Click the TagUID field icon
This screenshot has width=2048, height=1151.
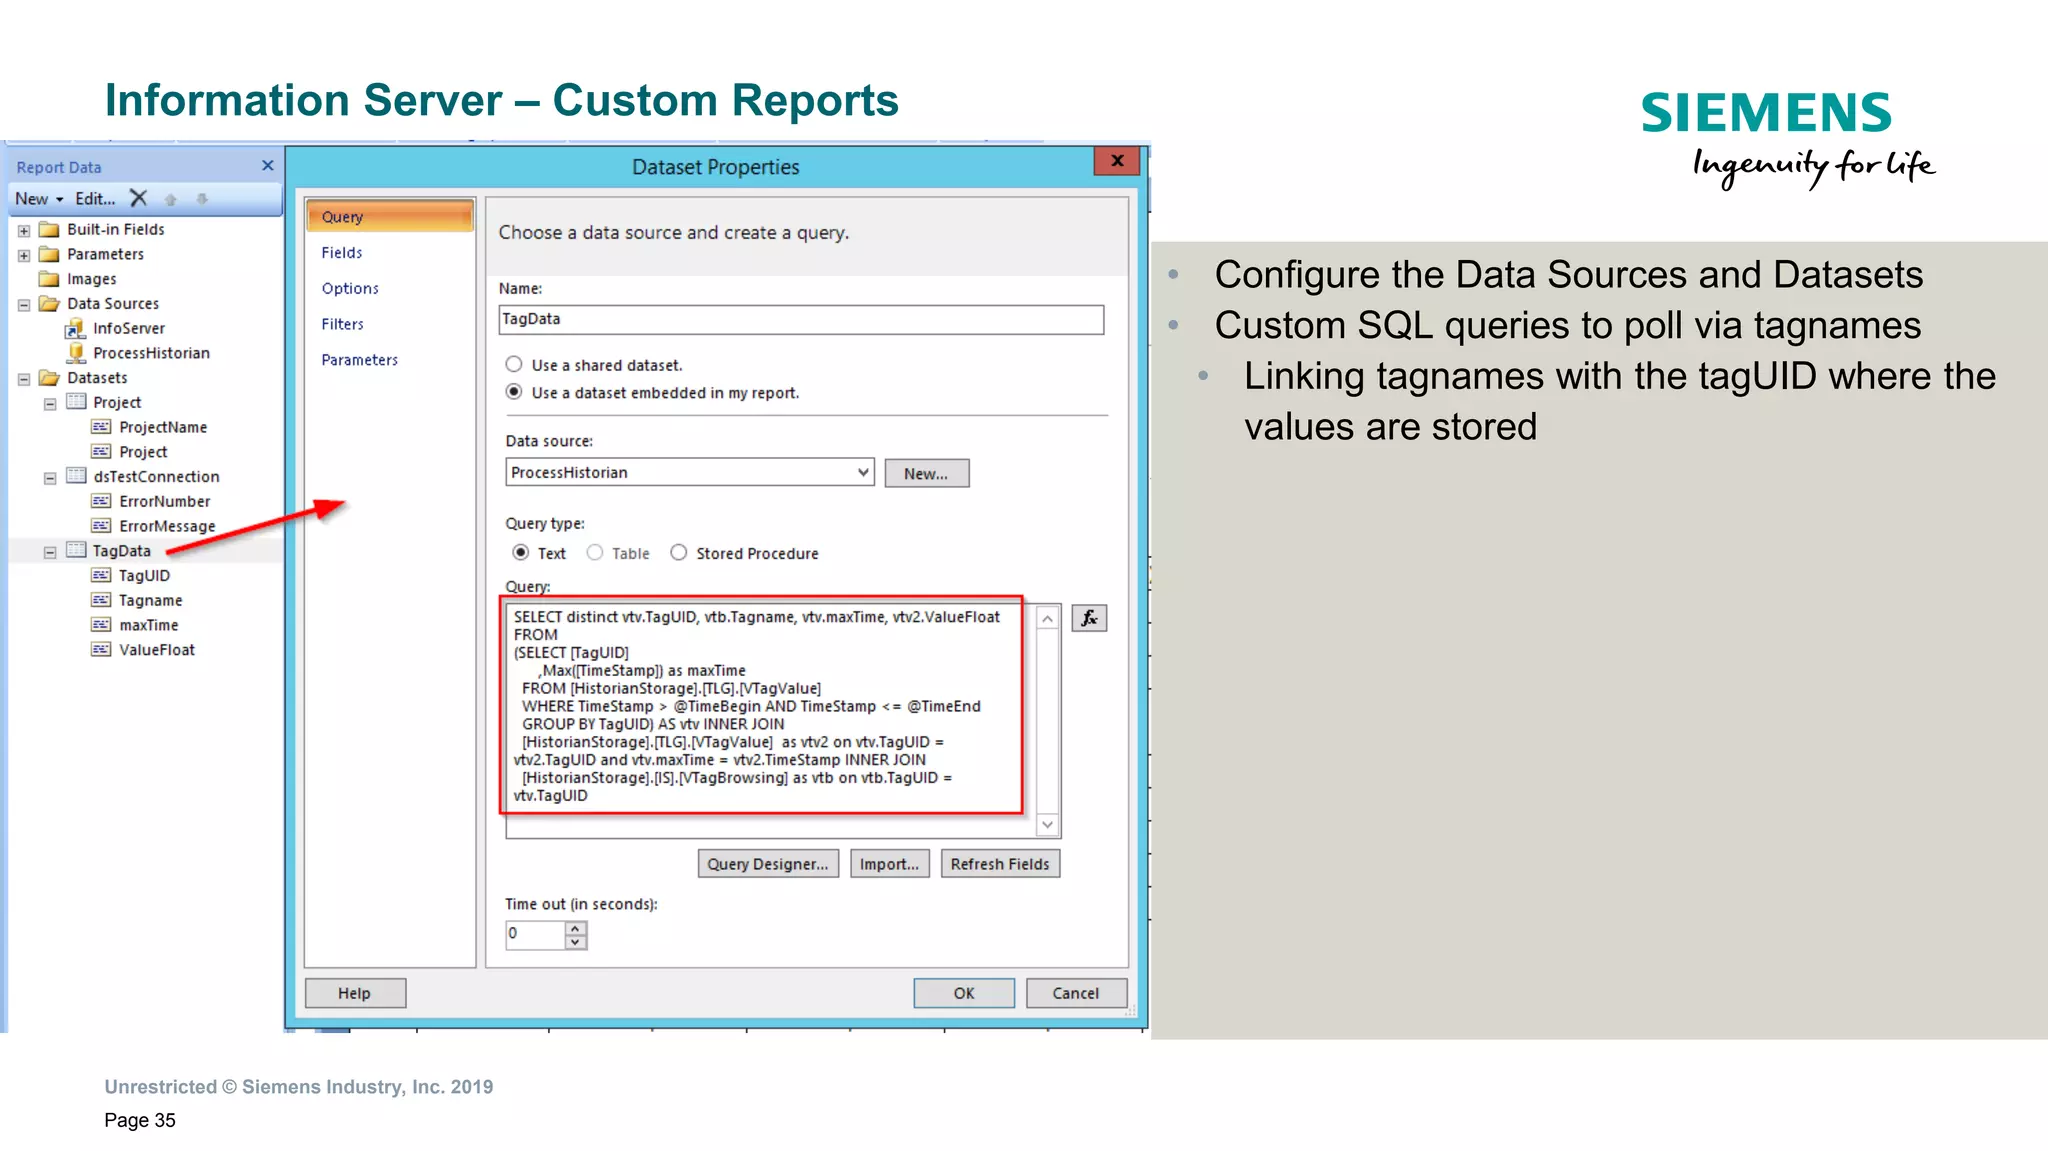[101, 575]
